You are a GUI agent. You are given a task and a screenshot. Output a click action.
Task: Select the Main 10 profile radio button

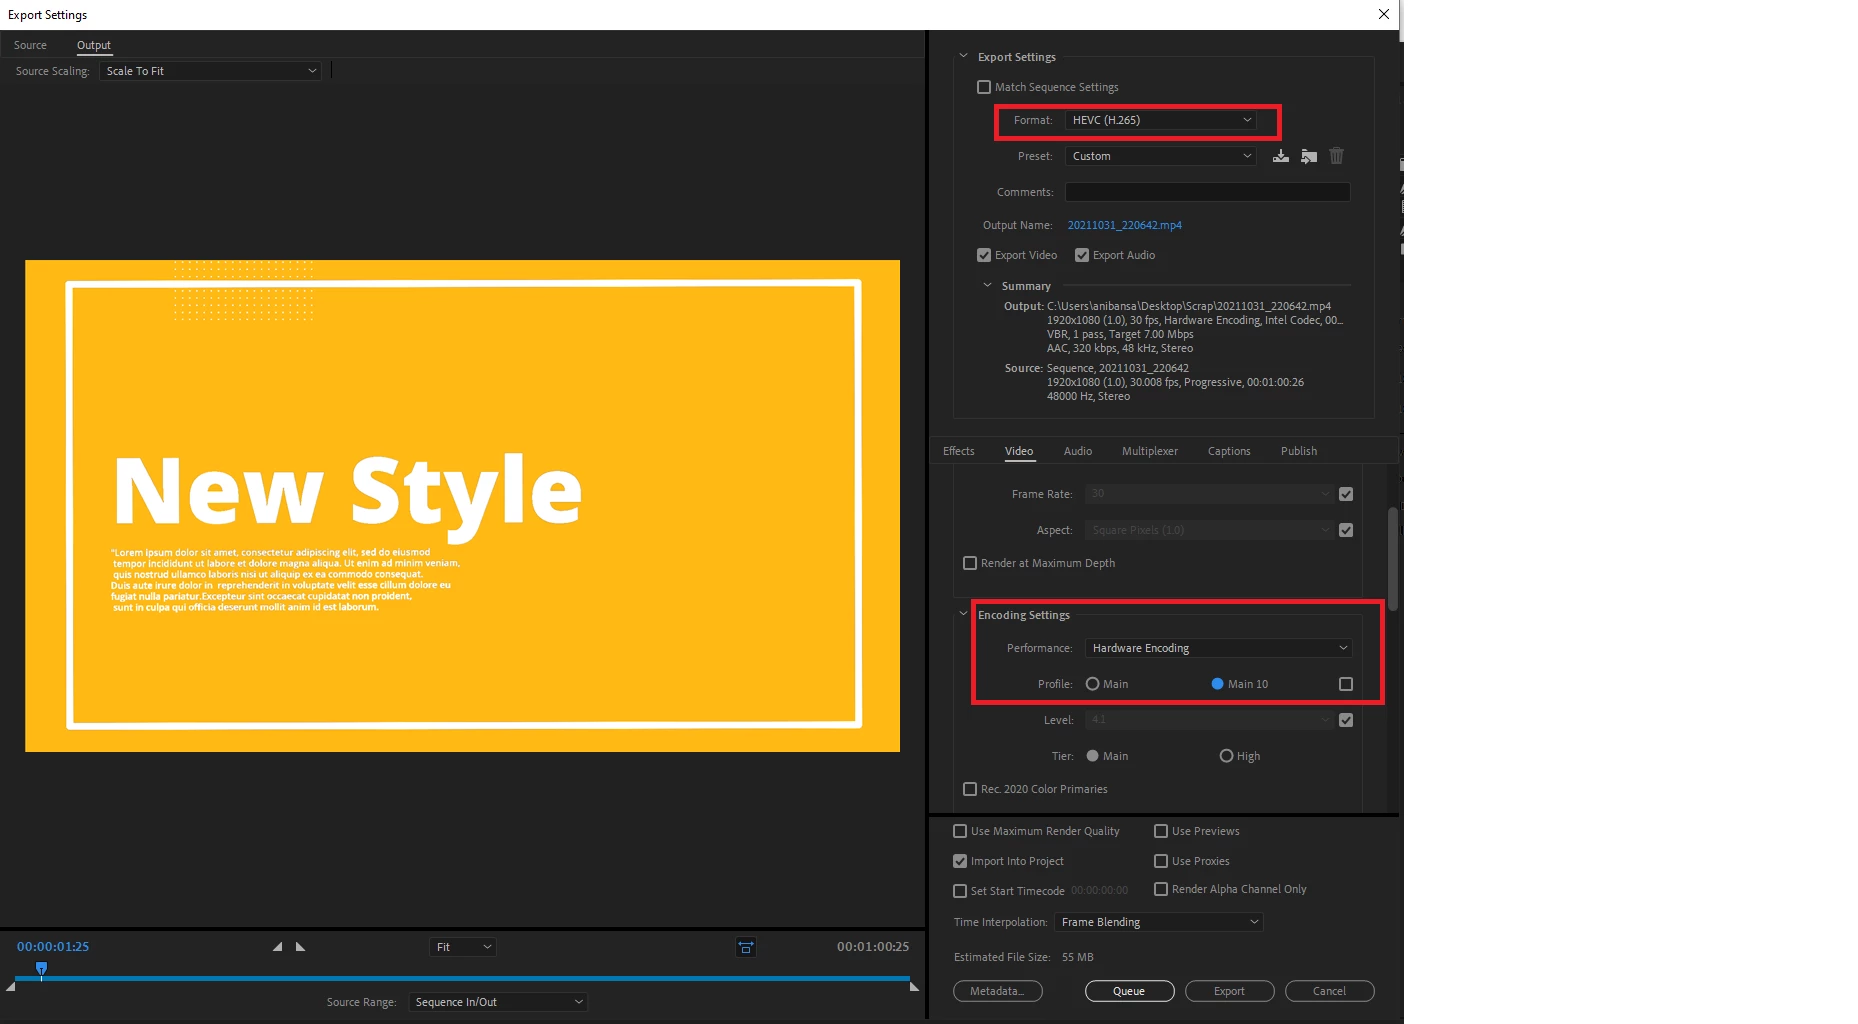(x=1217, y=684)
